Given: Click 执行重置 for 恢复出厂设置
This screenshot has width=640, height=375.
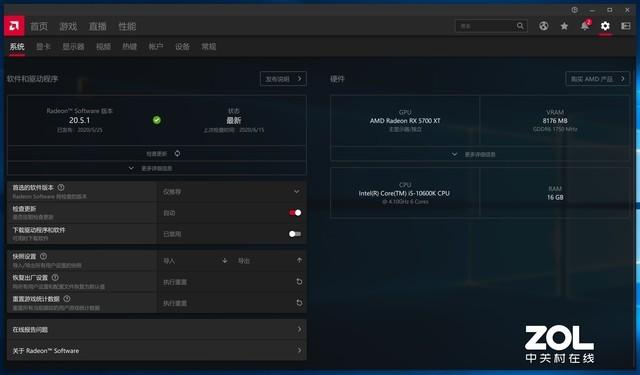Looking at the screenshot, I should point(231,282).
